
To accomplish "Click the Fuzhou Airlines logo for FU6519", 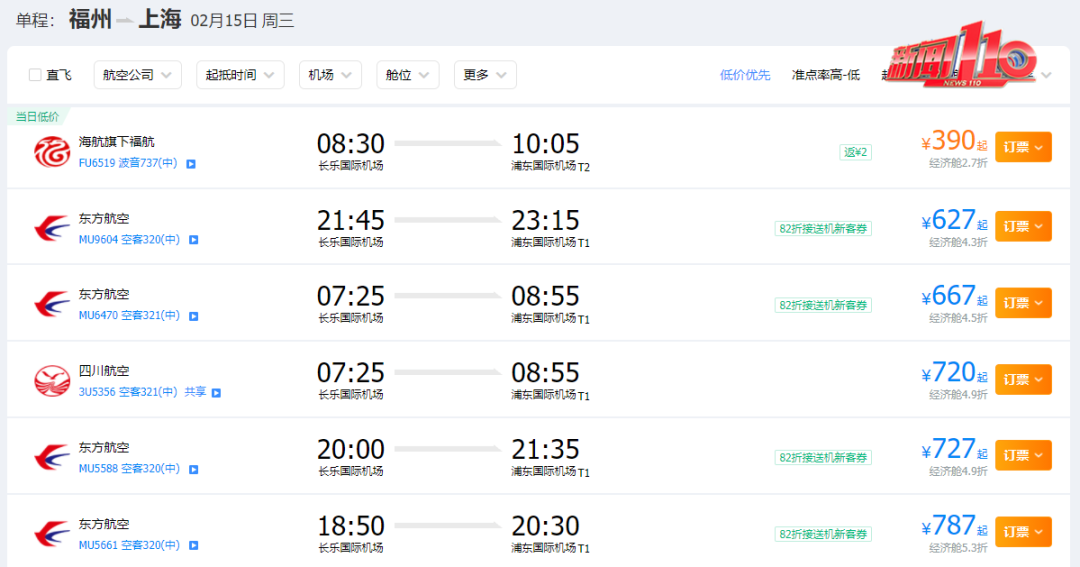I will [x=52, y=152].
